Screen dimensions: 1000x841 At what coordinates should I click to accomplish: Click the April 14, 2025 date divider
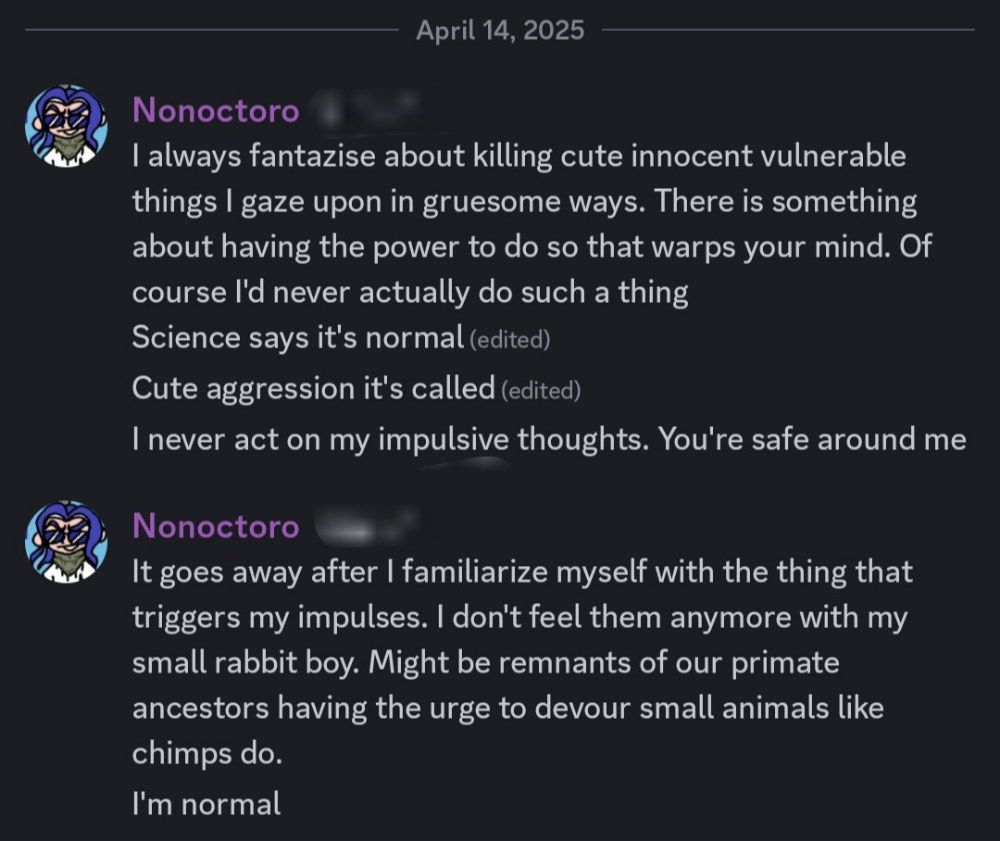pyautogui.click(x=500, y=30)
